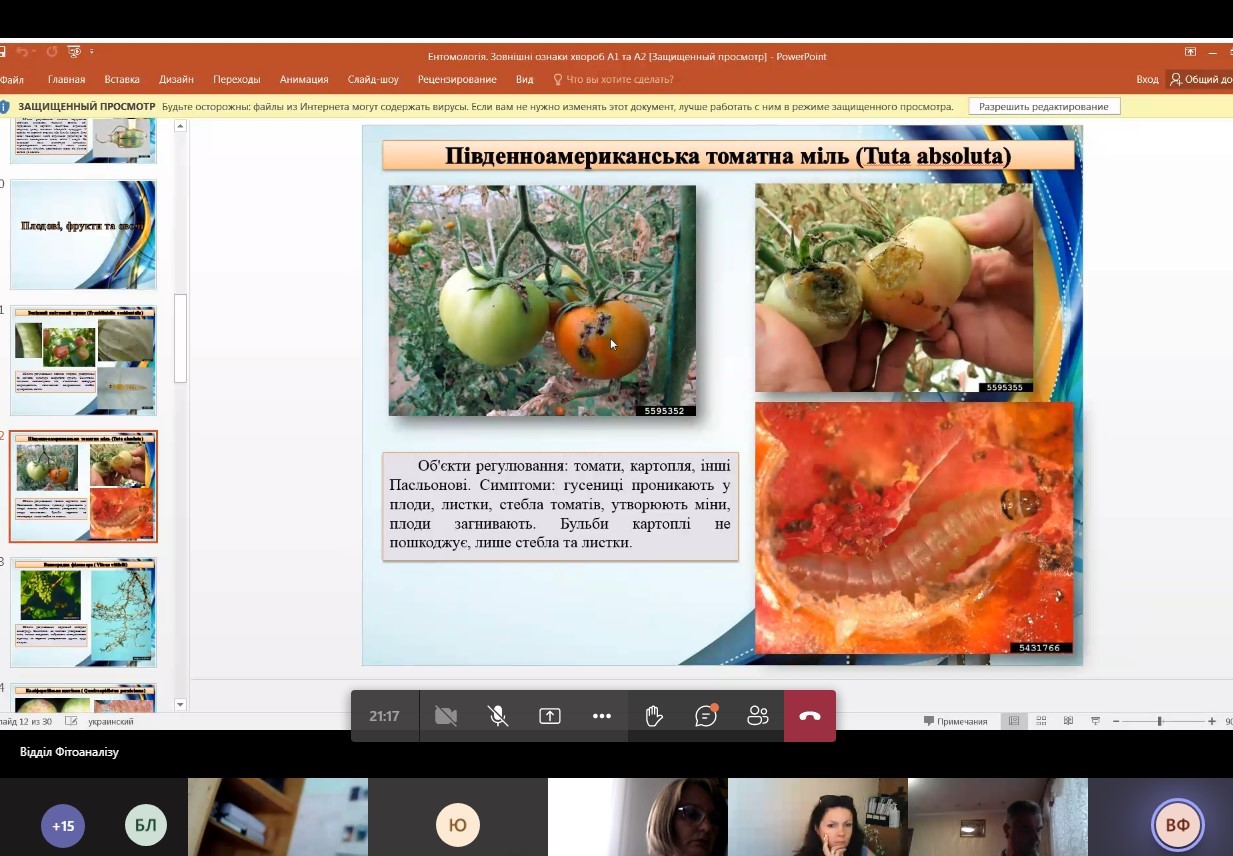This screenshot has height=856, width=1233.
Task: Click video tile of woman with dark hair
Action: 818,817
